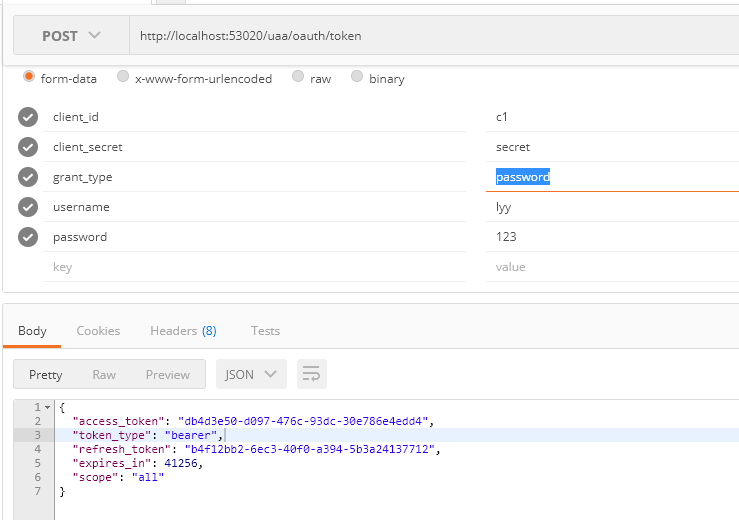Toggle the username row checkmark
Image resolution: width=739 pixels, height=520 pixels.
coord(28,207)
